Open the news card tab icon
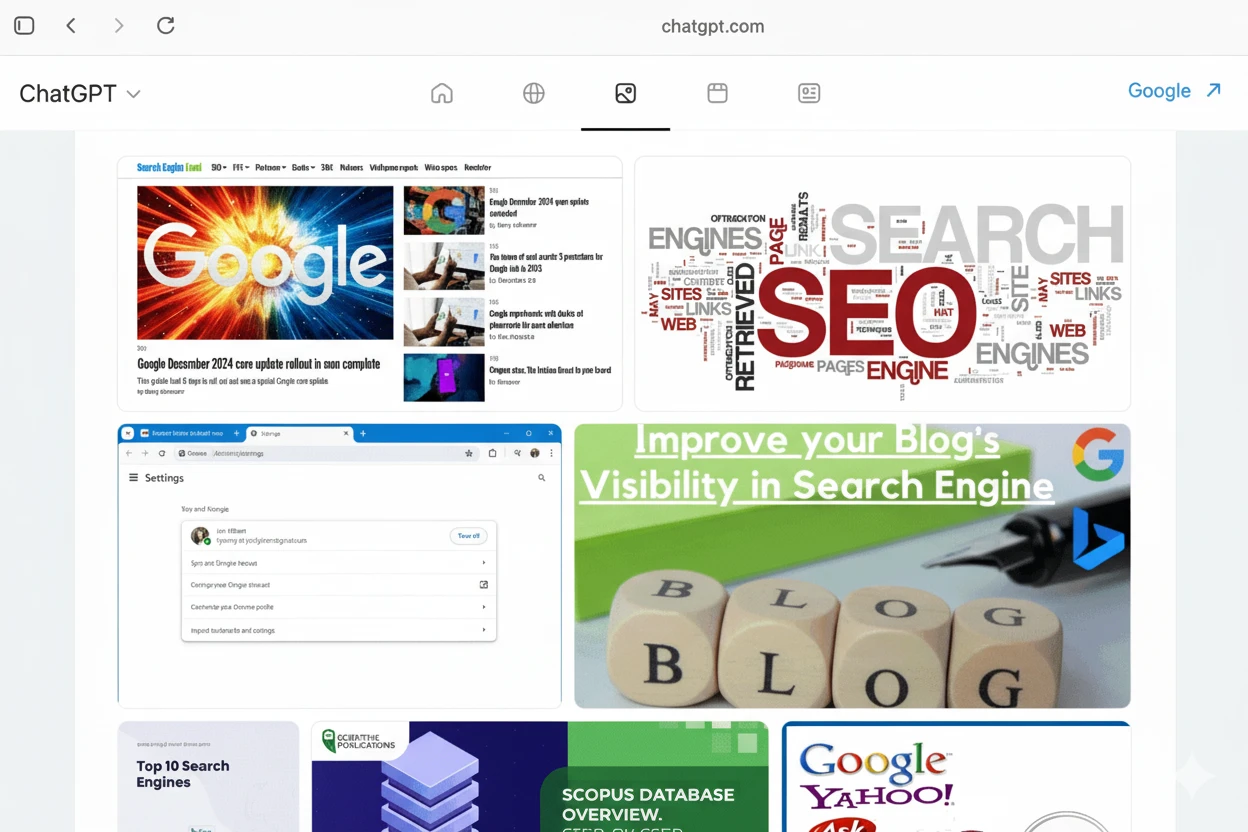The width and height of the screenshot is (1248, 832). pyautogui.click(x=809, y=93)
